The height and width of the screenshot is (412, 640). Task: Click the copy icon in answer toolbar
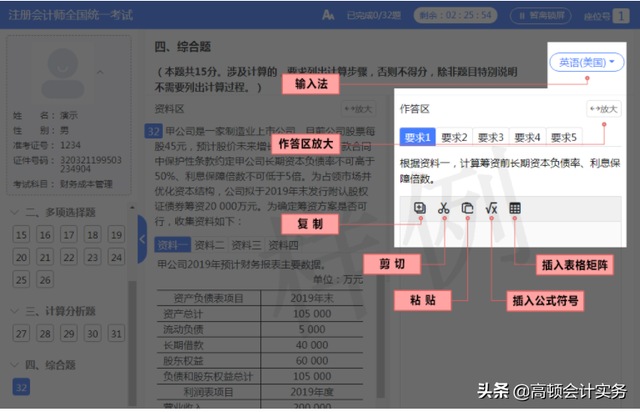tap(420, 208)
